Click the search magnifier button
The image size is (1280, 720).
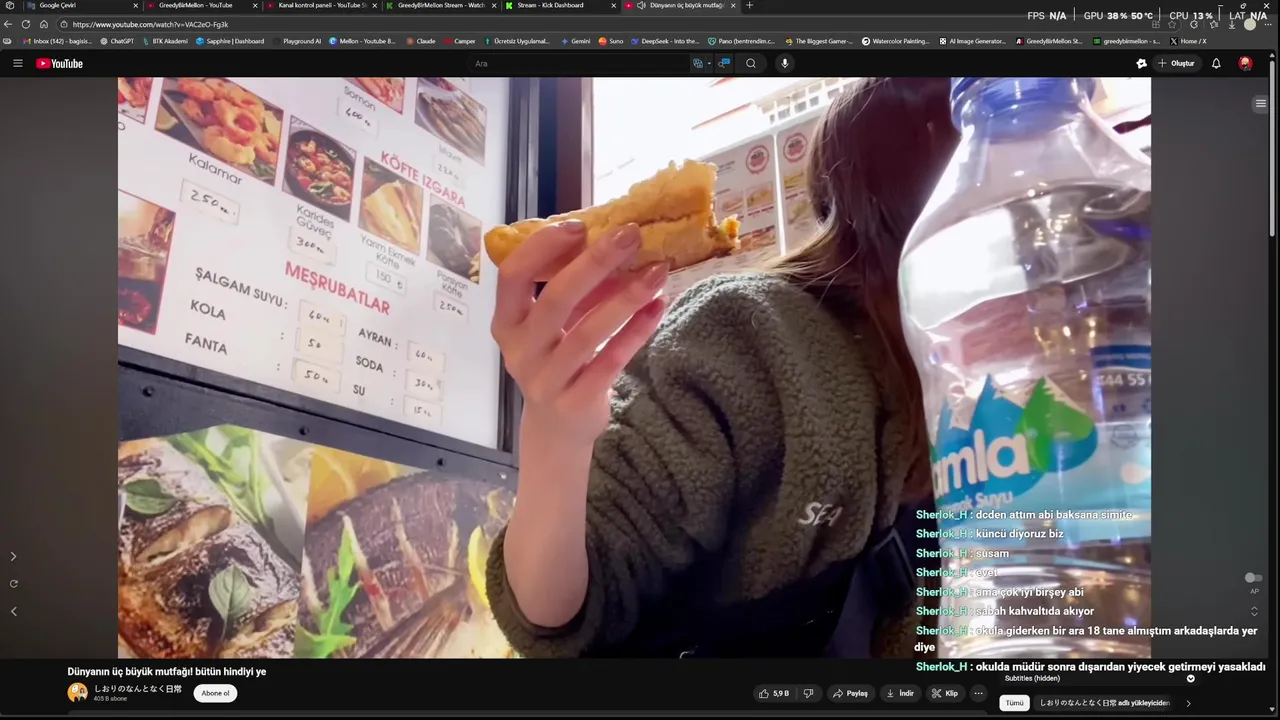750,63
